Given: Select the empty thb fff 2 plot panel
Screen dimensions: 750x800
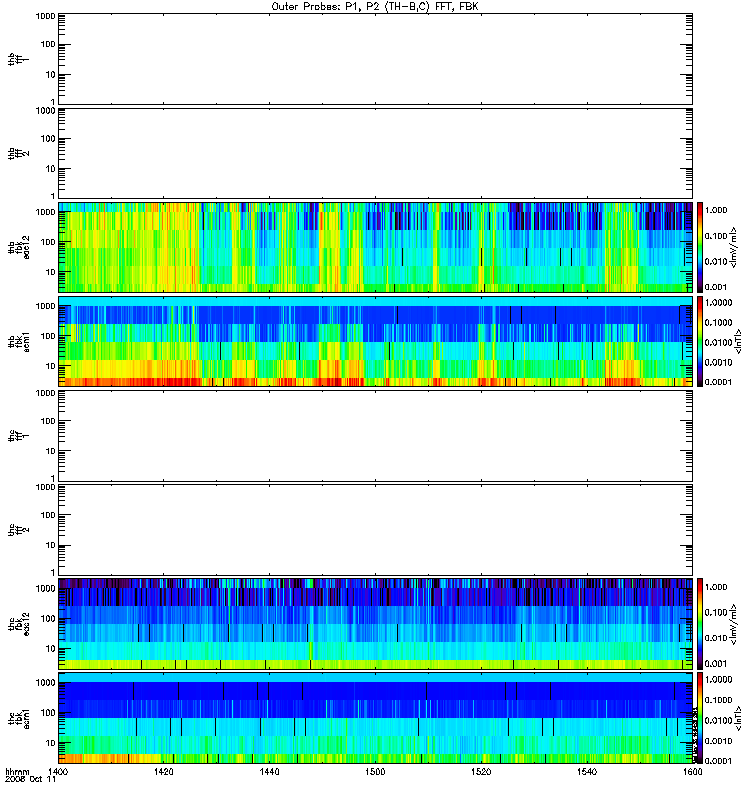Looking at the screenshot, I should tap(375, 153).
